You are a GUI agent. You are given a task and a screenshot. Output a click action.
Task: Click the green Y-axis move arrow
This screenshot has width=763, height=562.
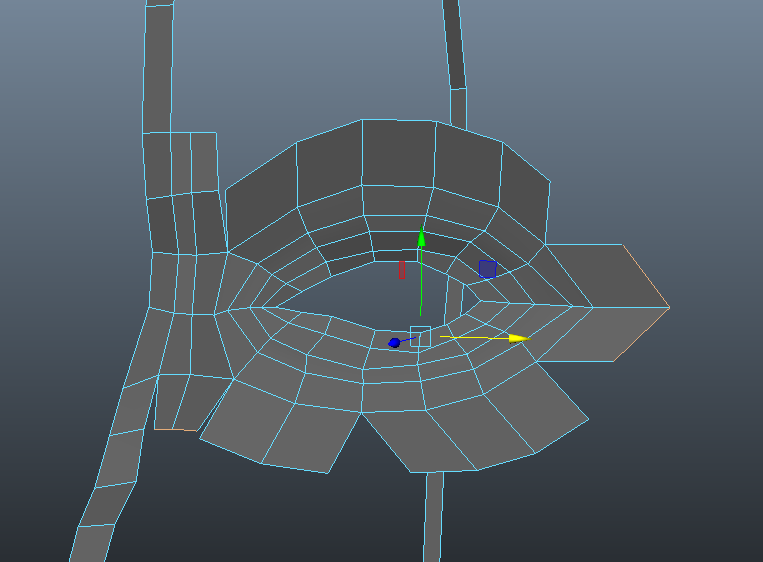[421, 238]
